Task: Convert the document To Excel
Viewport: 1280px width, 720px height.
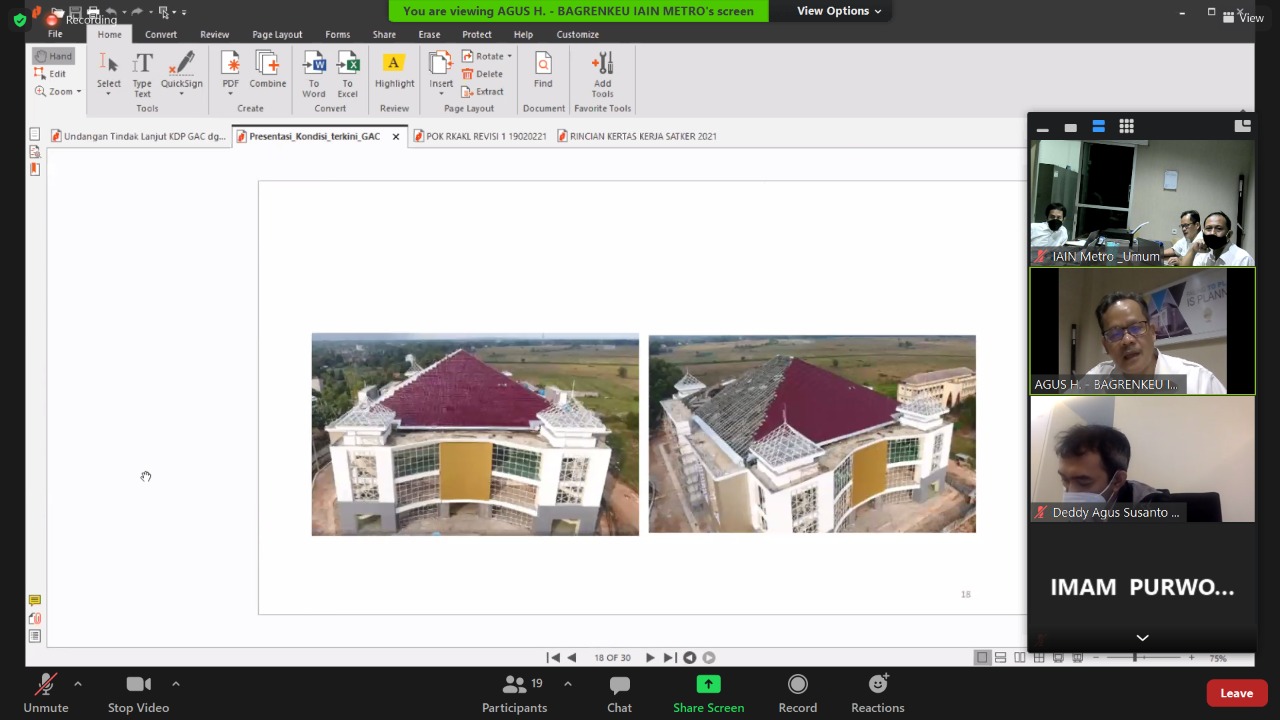Action: [347, 74]
